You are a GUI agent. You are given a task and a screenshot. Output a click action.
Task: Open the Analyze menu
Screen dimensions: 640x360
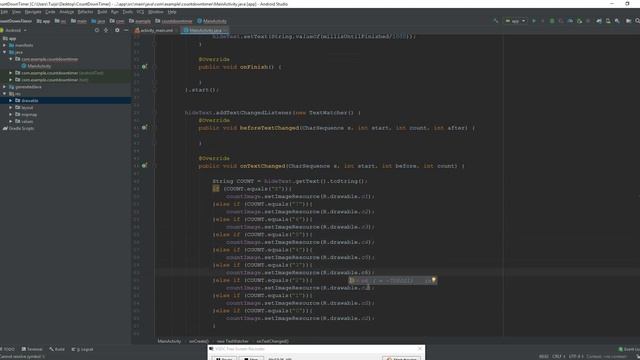67,12
